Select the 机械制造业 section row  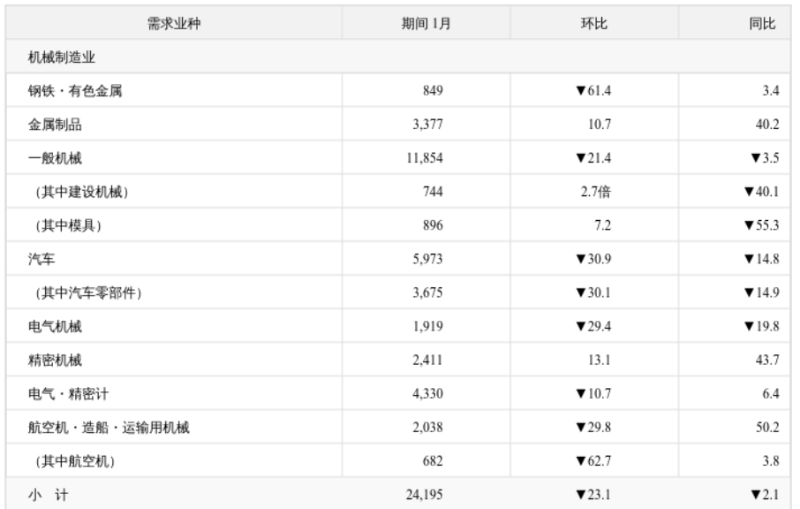click(x=398, y=57)
